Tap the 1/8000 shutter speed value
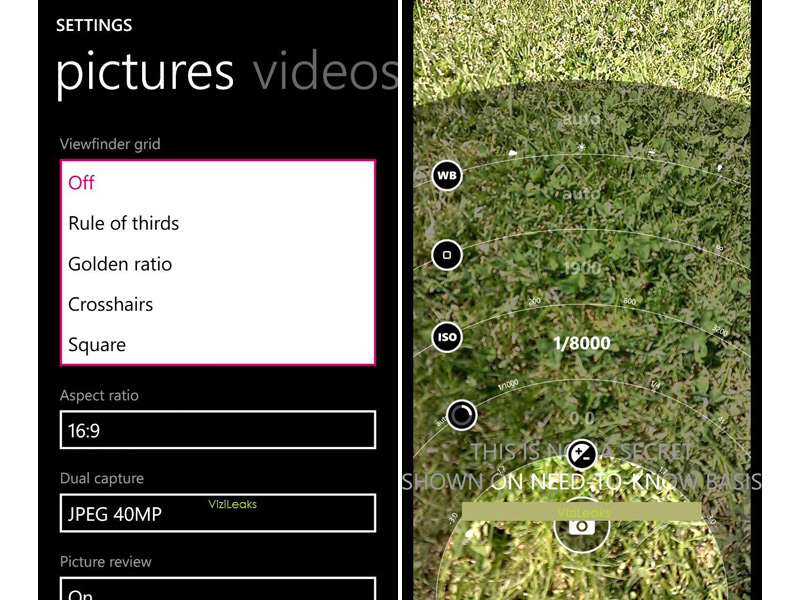The image size is (800, 600). point(582,343)
